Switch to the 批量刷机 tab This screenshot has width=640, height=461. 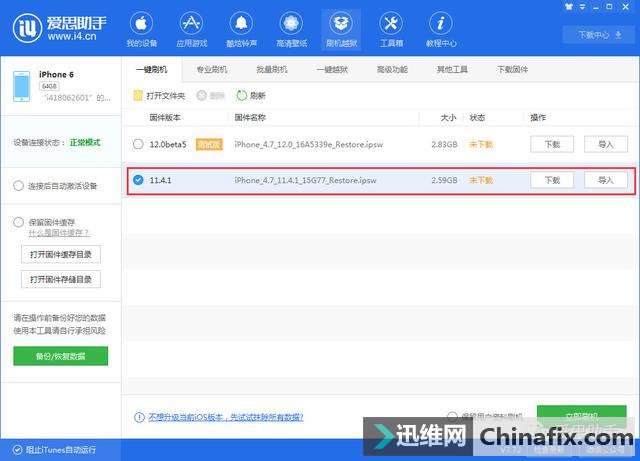click(x=271, y=69)
